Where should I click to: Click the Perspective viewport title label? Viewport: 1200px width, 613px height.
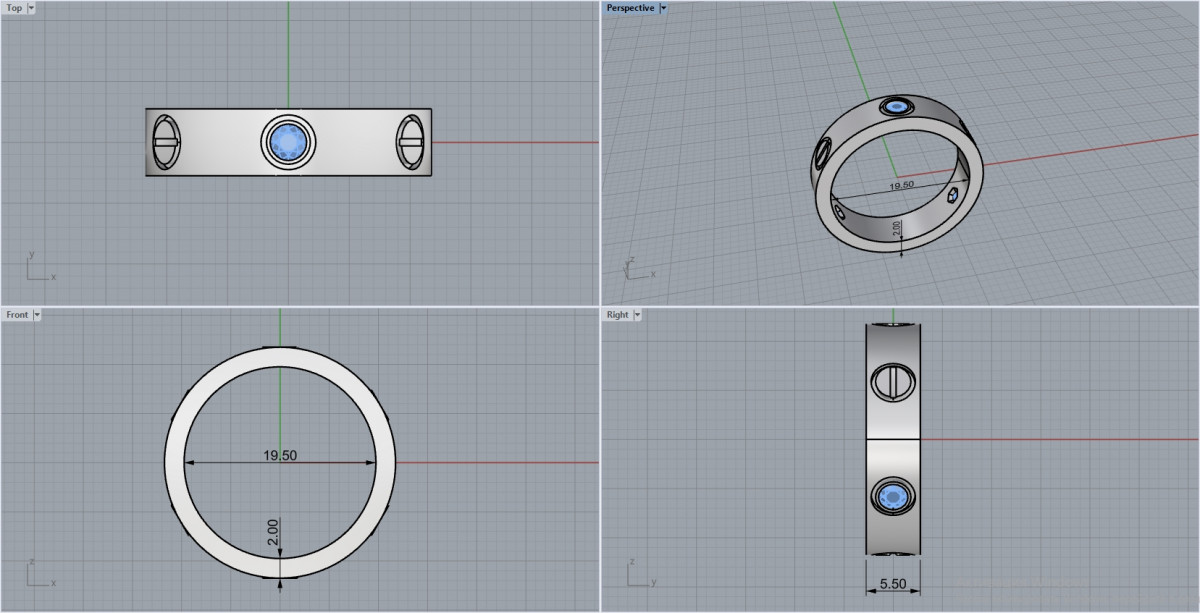pyautogui.click(x=630, y=8)
